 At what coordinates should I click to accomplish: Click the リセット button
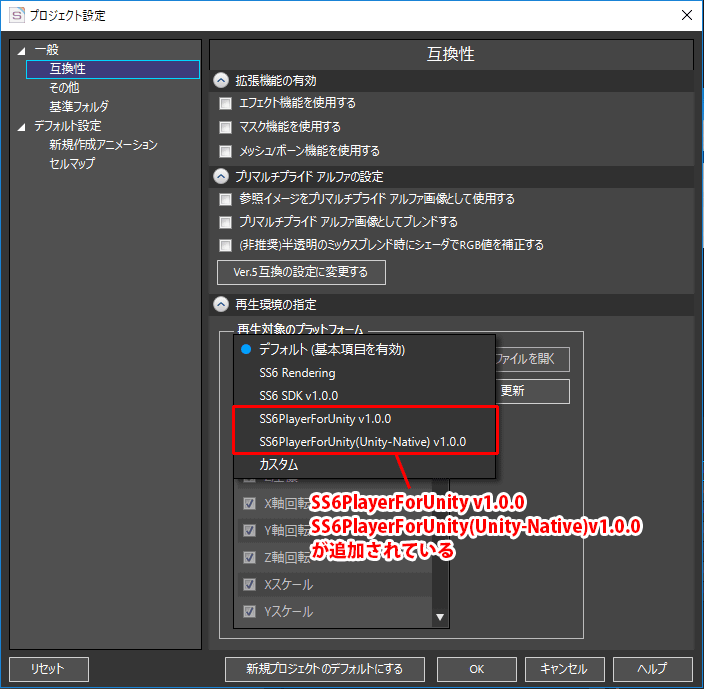tap(48, 669)
